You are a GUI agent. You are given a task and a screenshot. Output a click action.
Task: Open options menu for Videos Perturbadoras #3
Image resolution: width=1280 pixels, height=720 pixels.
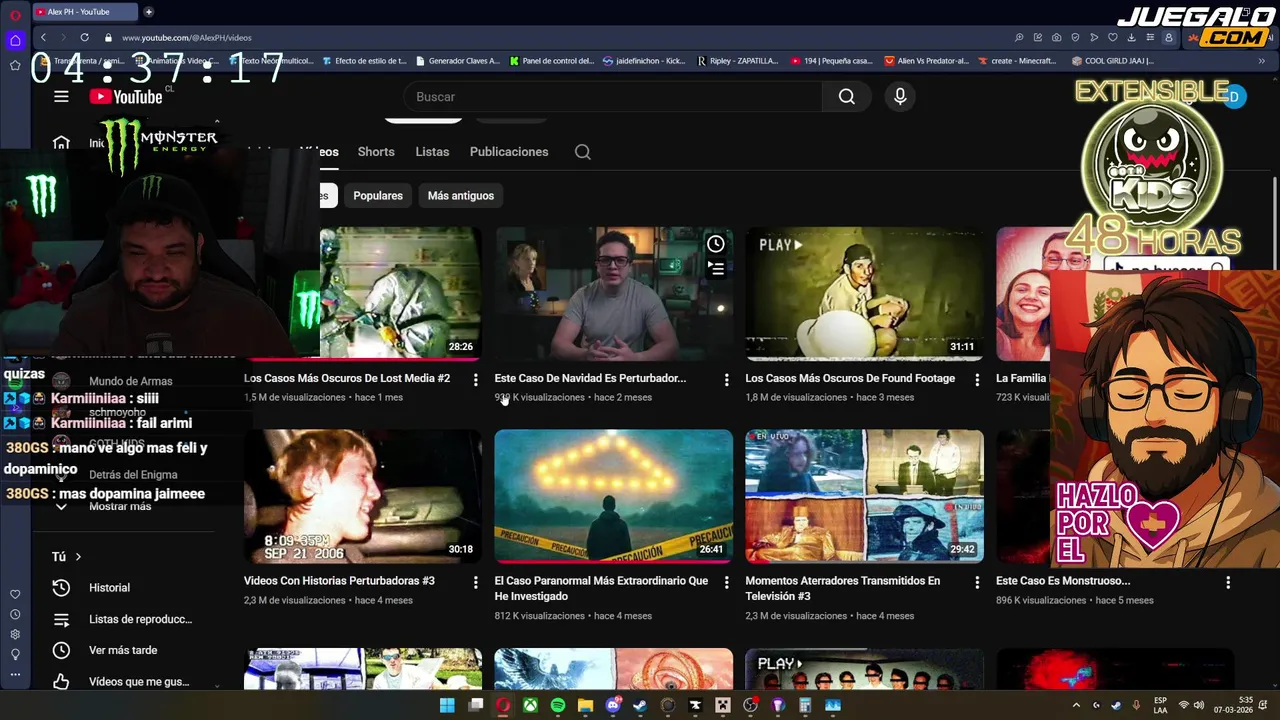(475, 582)
